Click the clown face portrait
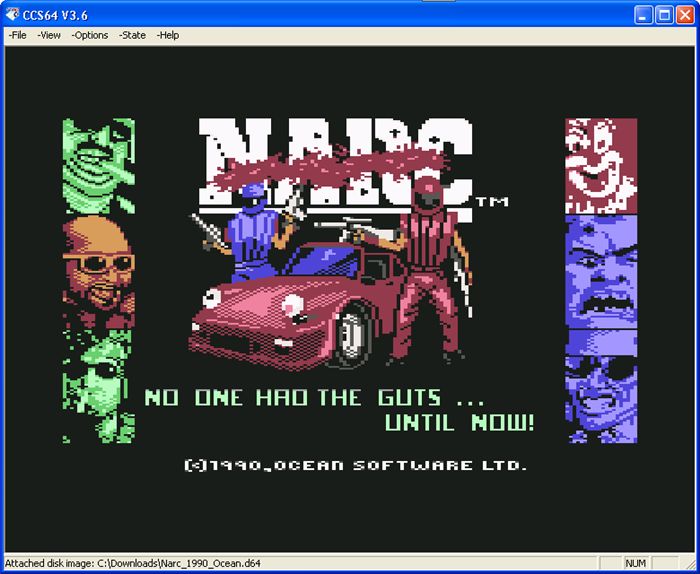 pyautogui.click(x=601, y=166)
